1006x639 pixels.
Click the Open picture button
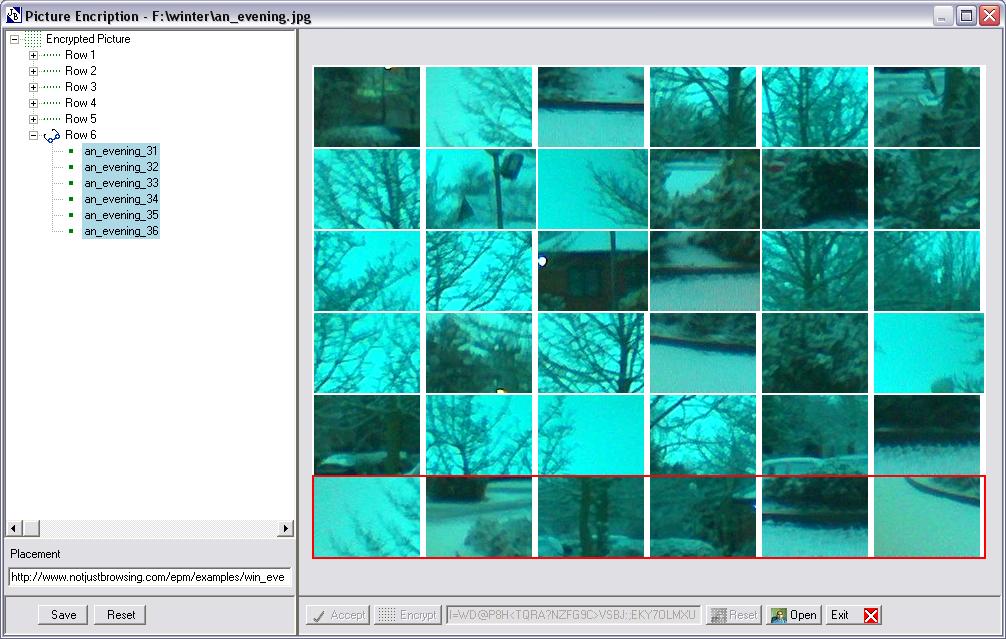click(x=794, y=615)
